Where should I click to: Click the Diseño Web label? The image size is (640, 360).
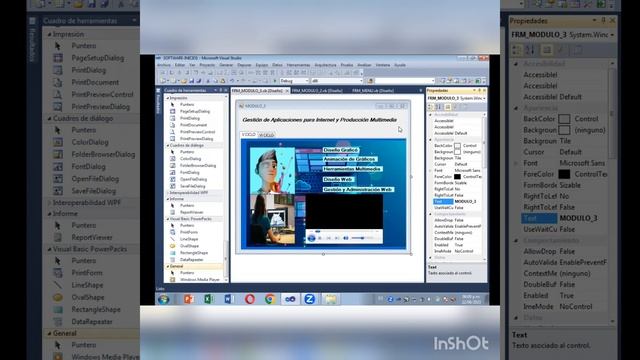pos(338,179)
